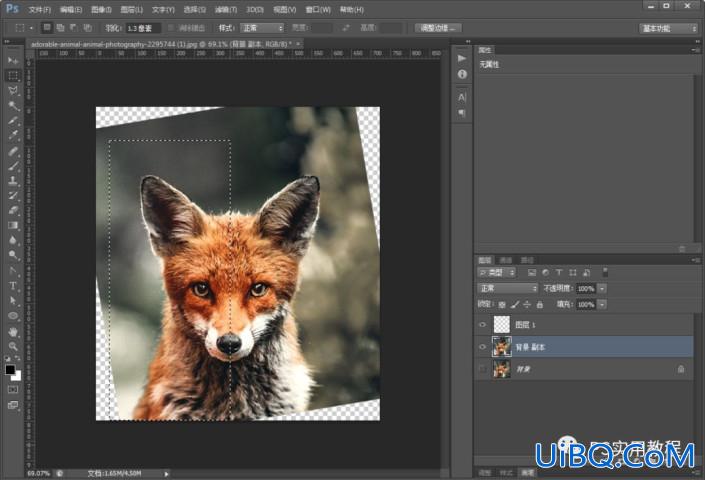Open the Paragraph panel icon
The image size is (705, 480).
tap(462, 113)
